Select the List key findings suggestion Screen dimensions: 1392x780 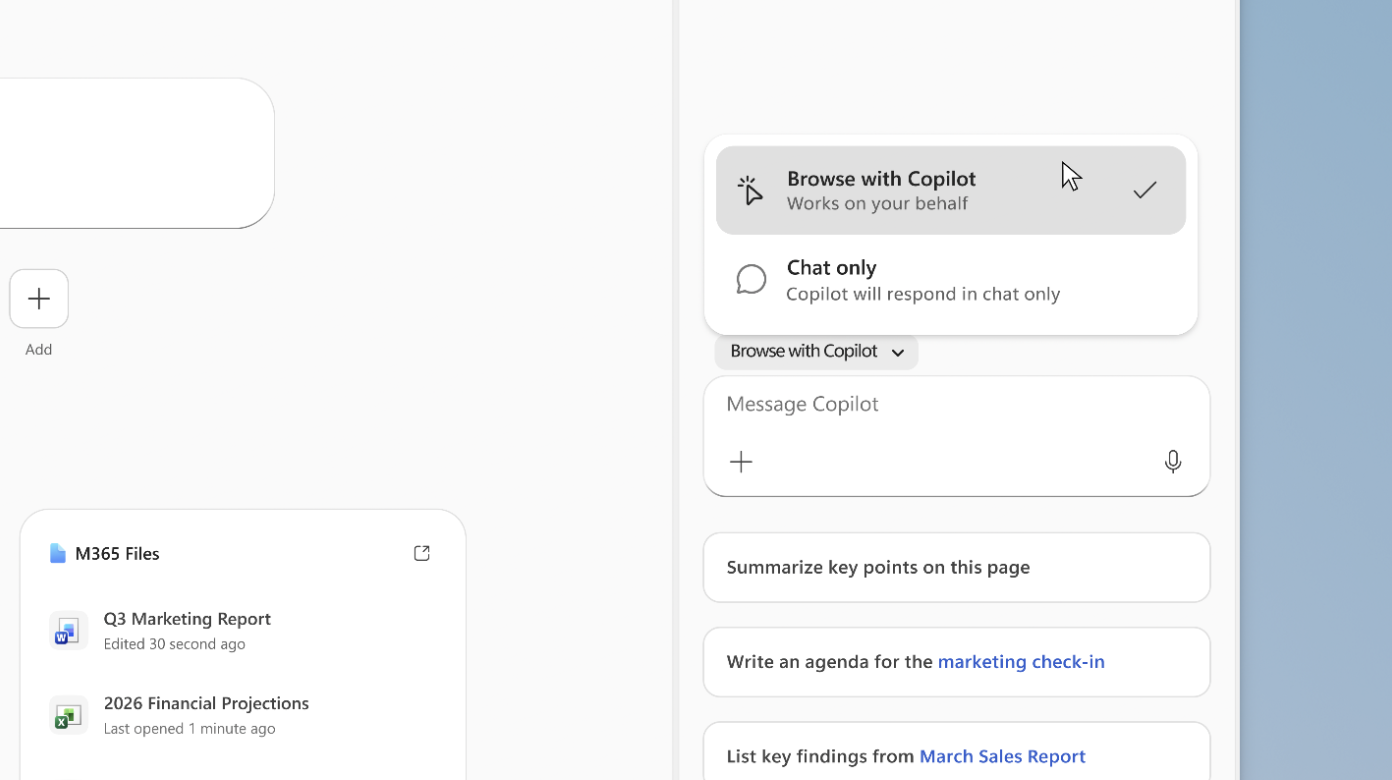tap(956, 751)
